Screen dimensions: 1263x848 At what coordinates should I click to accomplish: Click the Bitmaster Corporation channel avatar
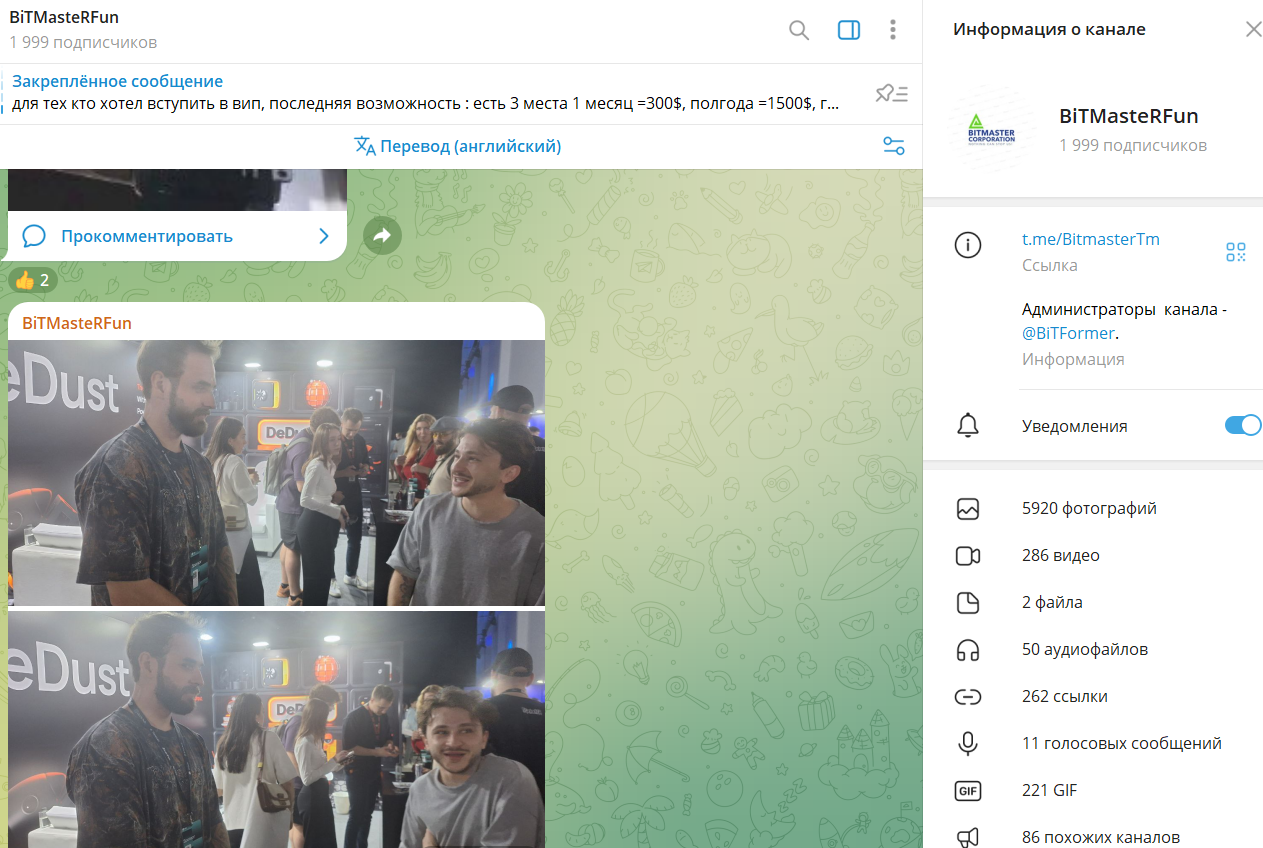coord(991,129)
